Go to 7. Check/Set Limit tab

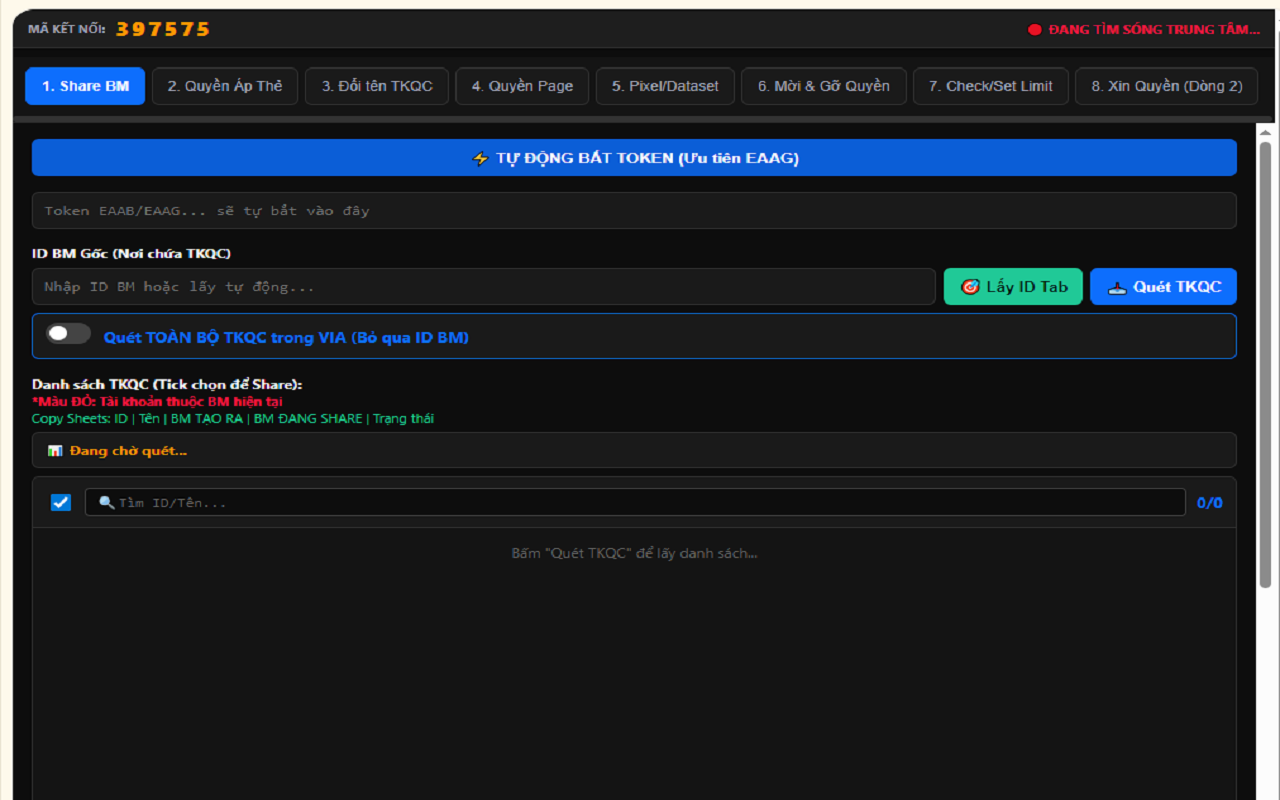(x=990, y=86)
